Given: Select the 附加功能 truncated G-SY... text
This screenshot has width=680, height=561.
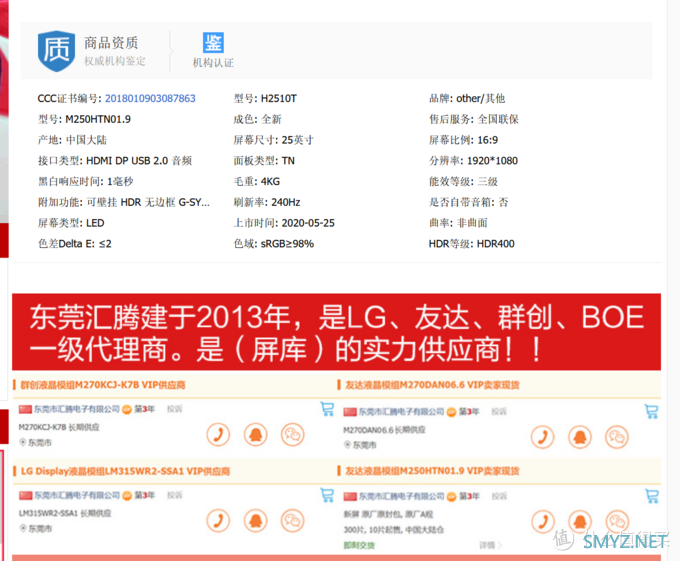Looking at the screenshot, I should pos(124,202).
